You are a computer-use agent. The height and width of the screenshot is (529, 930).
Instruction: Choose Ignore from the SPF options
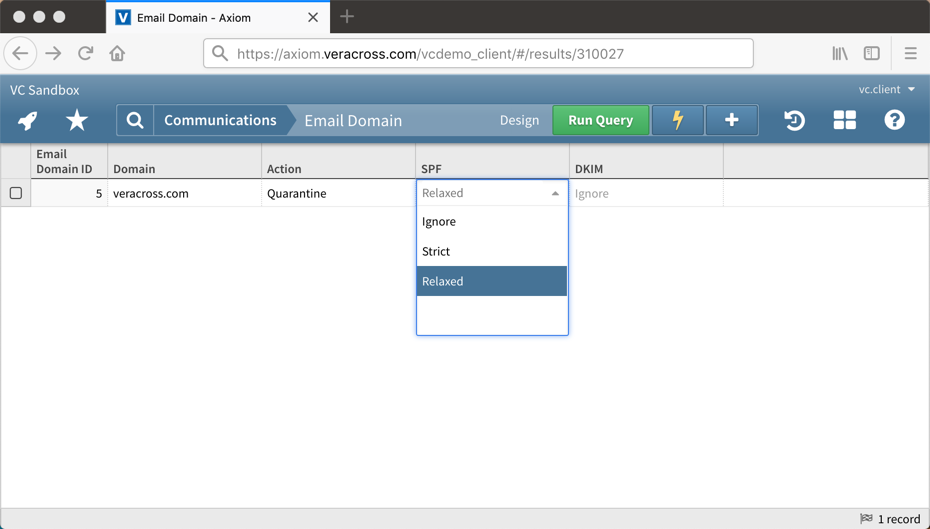(439, 221)
